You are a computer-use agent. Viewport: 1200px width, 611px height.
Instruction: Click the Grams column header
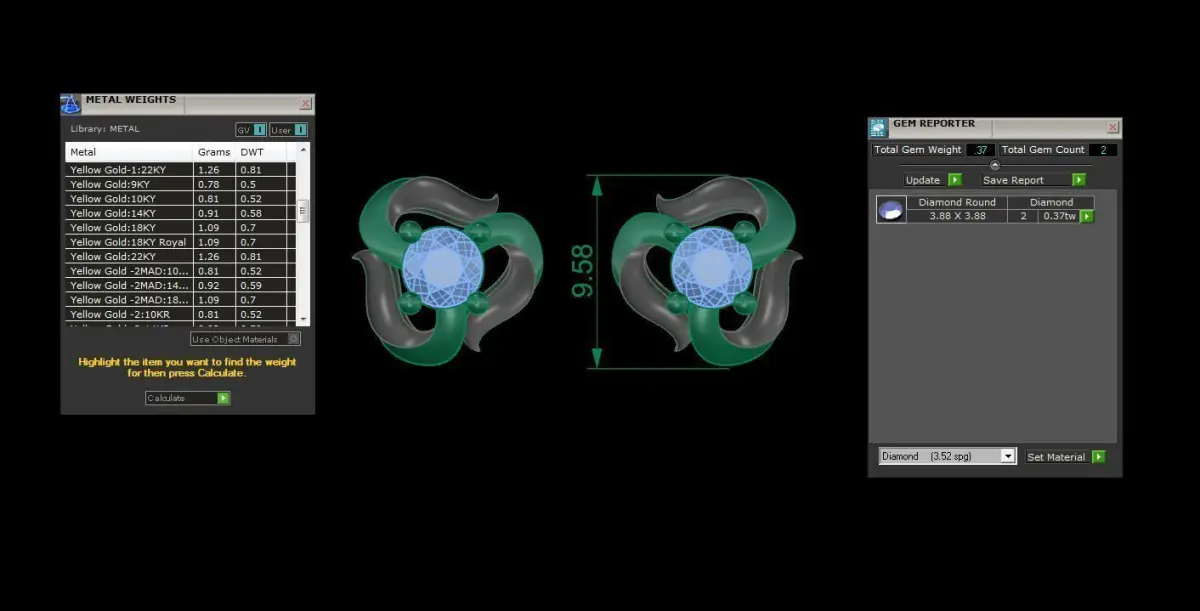(215, 152)
